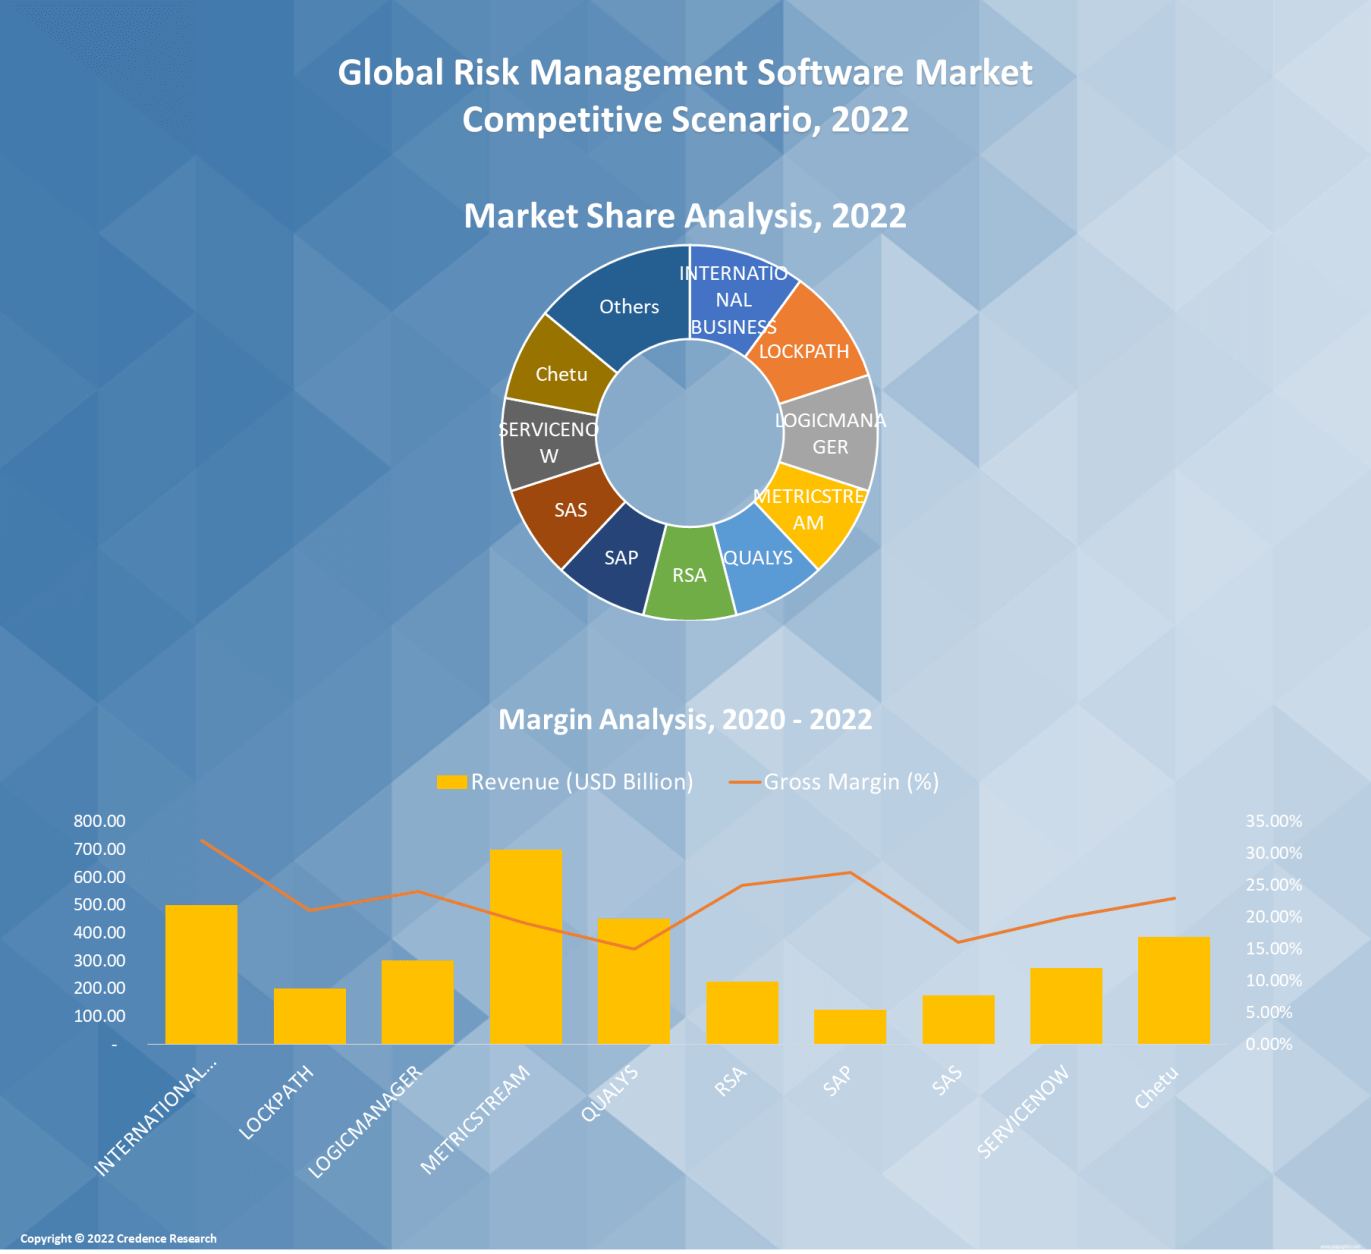
Task: Click the METRICSTREAM revenue bar
Action: click(526, 947)
